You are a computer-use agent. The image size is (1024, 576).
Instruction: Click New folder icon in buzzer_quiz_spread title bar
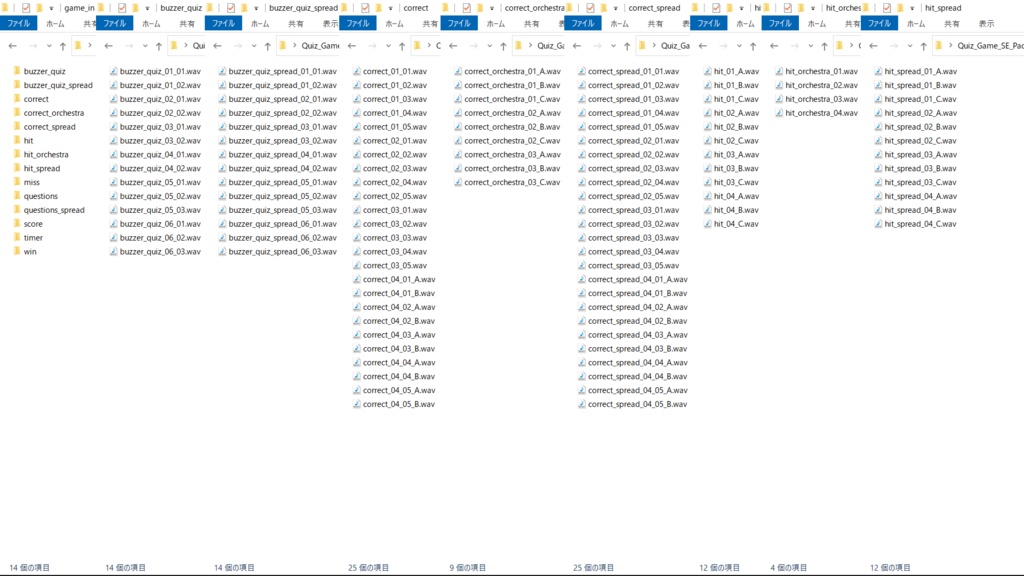(x=244, y=8)
